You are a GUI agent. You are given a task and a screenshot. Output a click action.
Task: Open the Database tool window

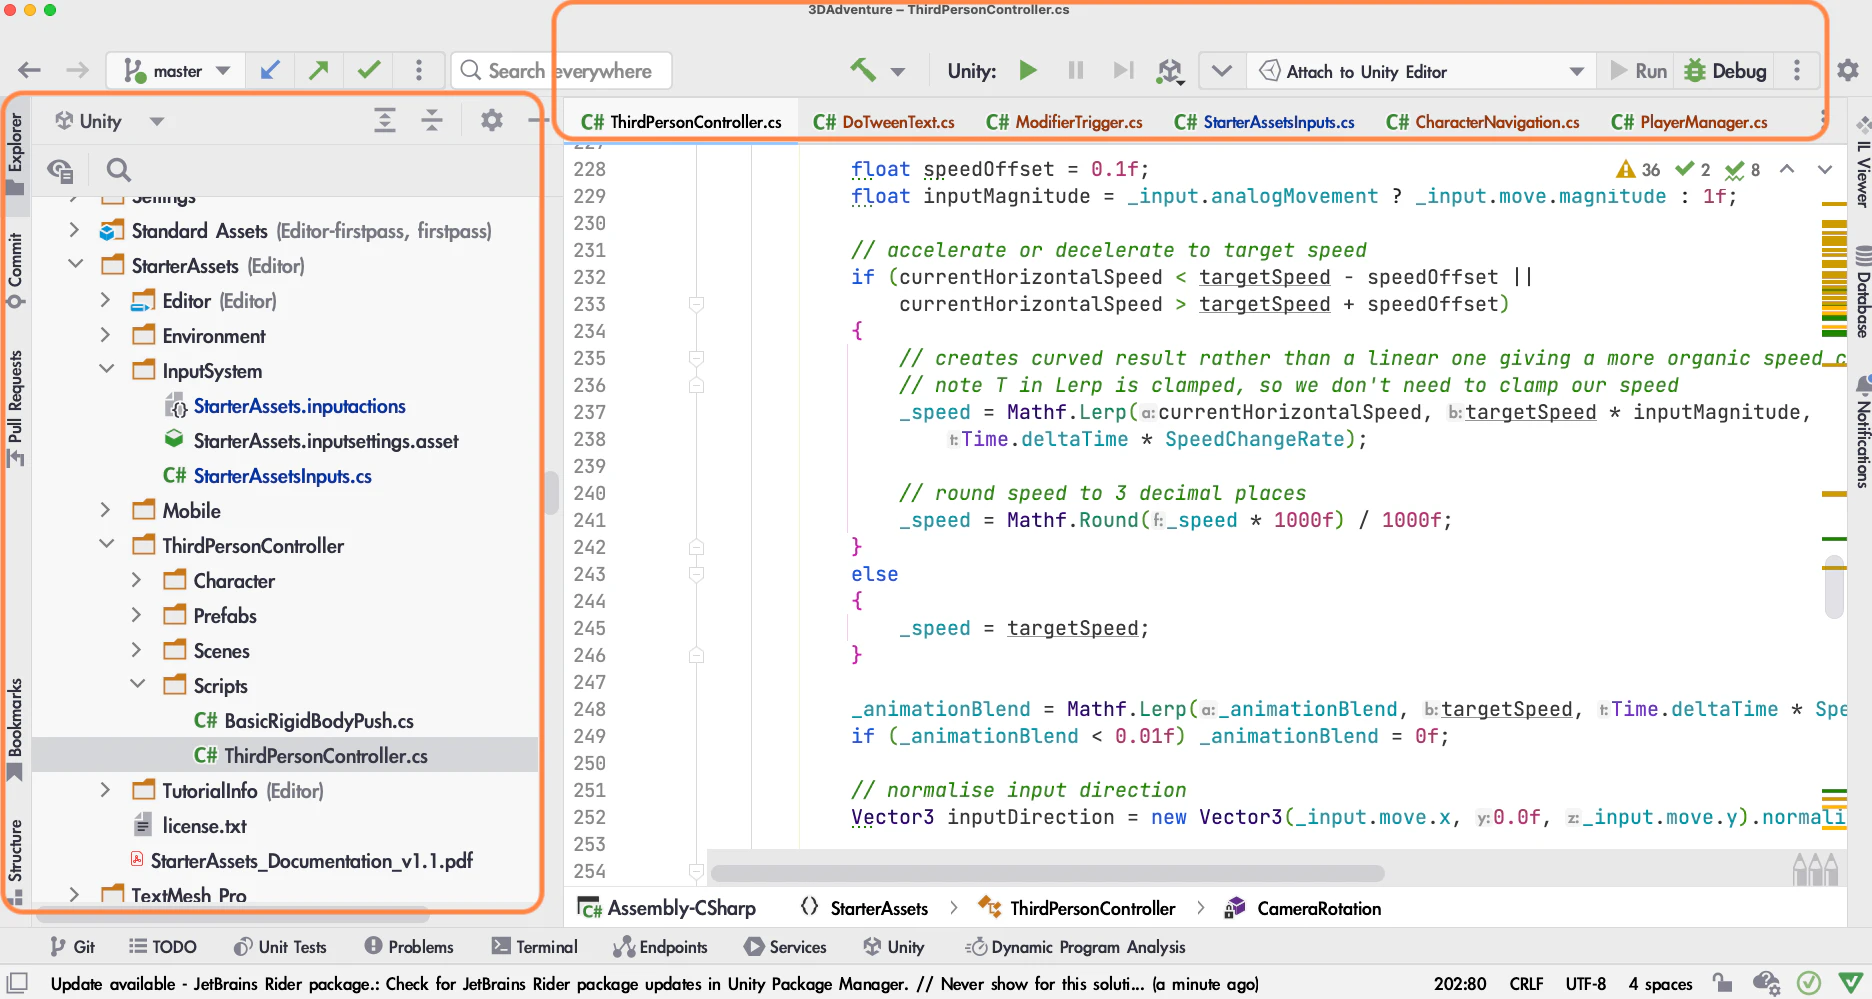point(1862,291)
